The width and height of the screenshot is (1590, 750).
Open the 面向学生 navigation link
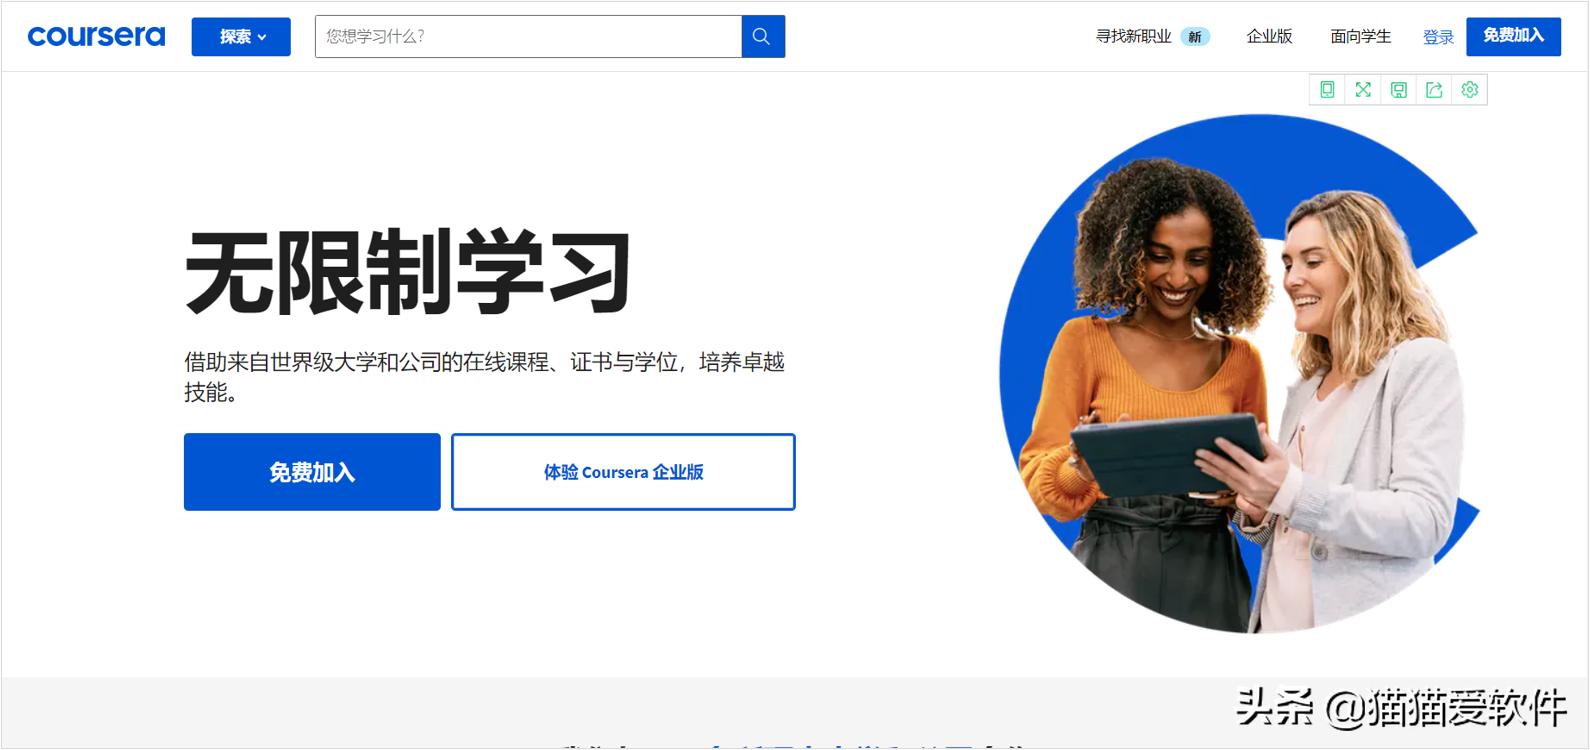1360,36
